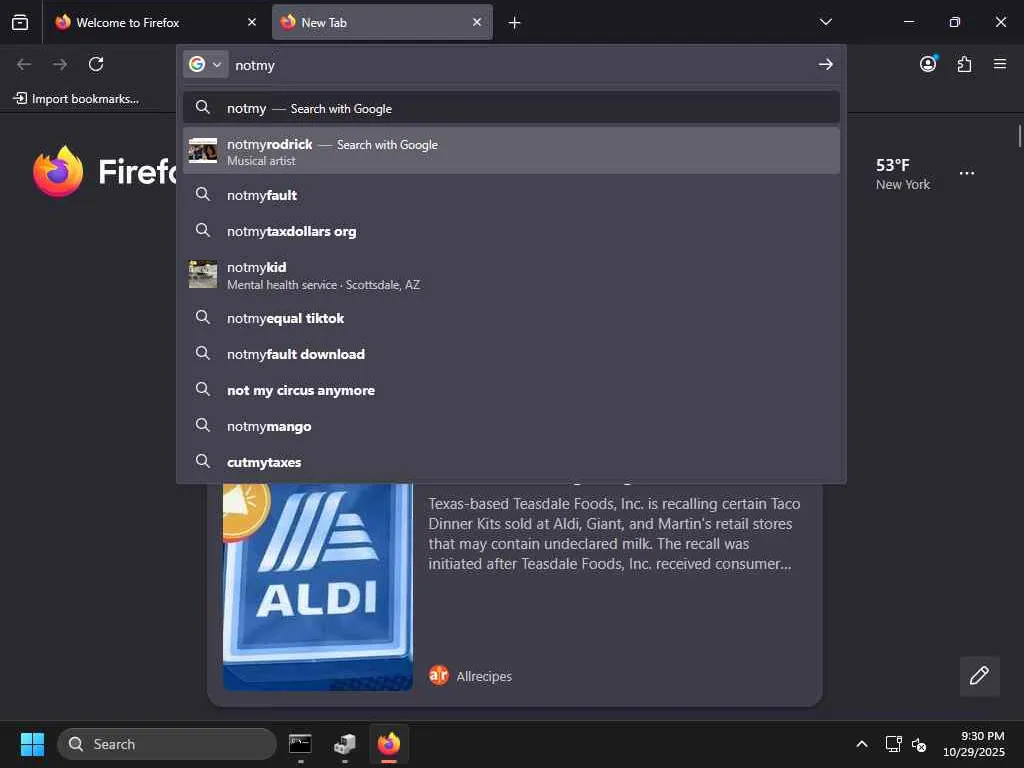Open the Extensions puzzle icon
1024x768 pixels.
pyautogui.click(x=964, y=64)
